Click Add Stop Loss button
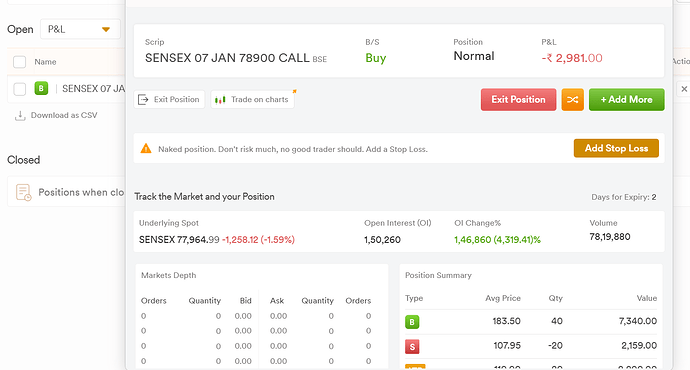Viewport: 690px width, 370px height. click(616, 148)
